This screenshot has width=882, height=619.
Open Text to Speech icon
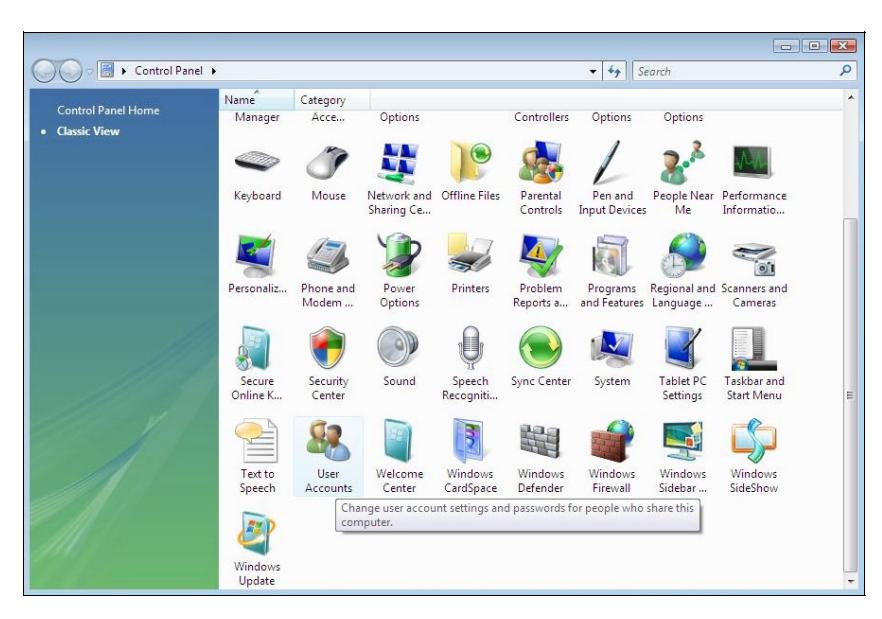(x=257, y=457)
